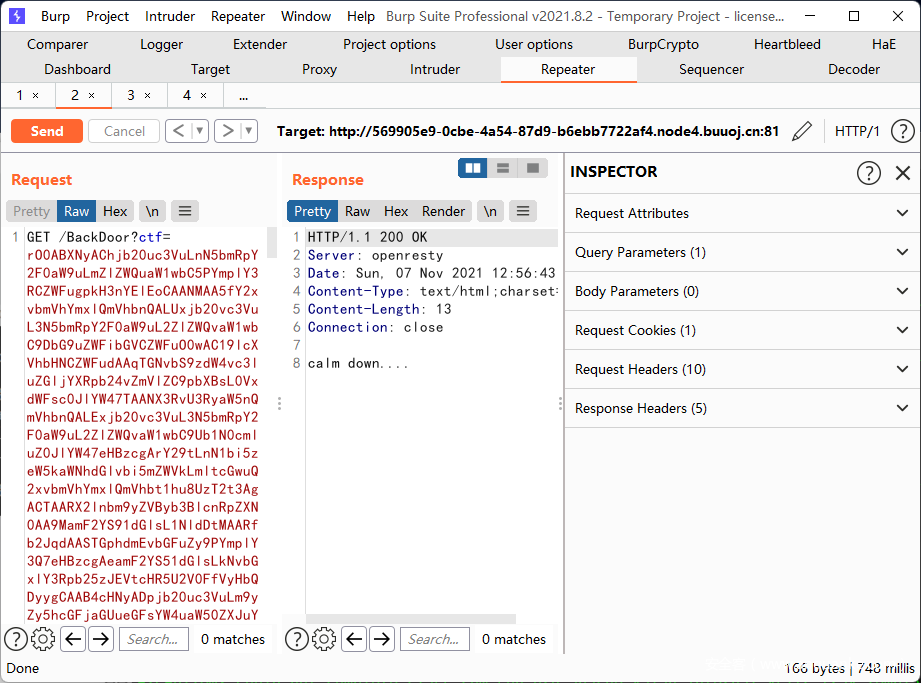This screenshot has height=683, width=921.
Task: Open Request search settings gear
Action: tap(43, 639)
